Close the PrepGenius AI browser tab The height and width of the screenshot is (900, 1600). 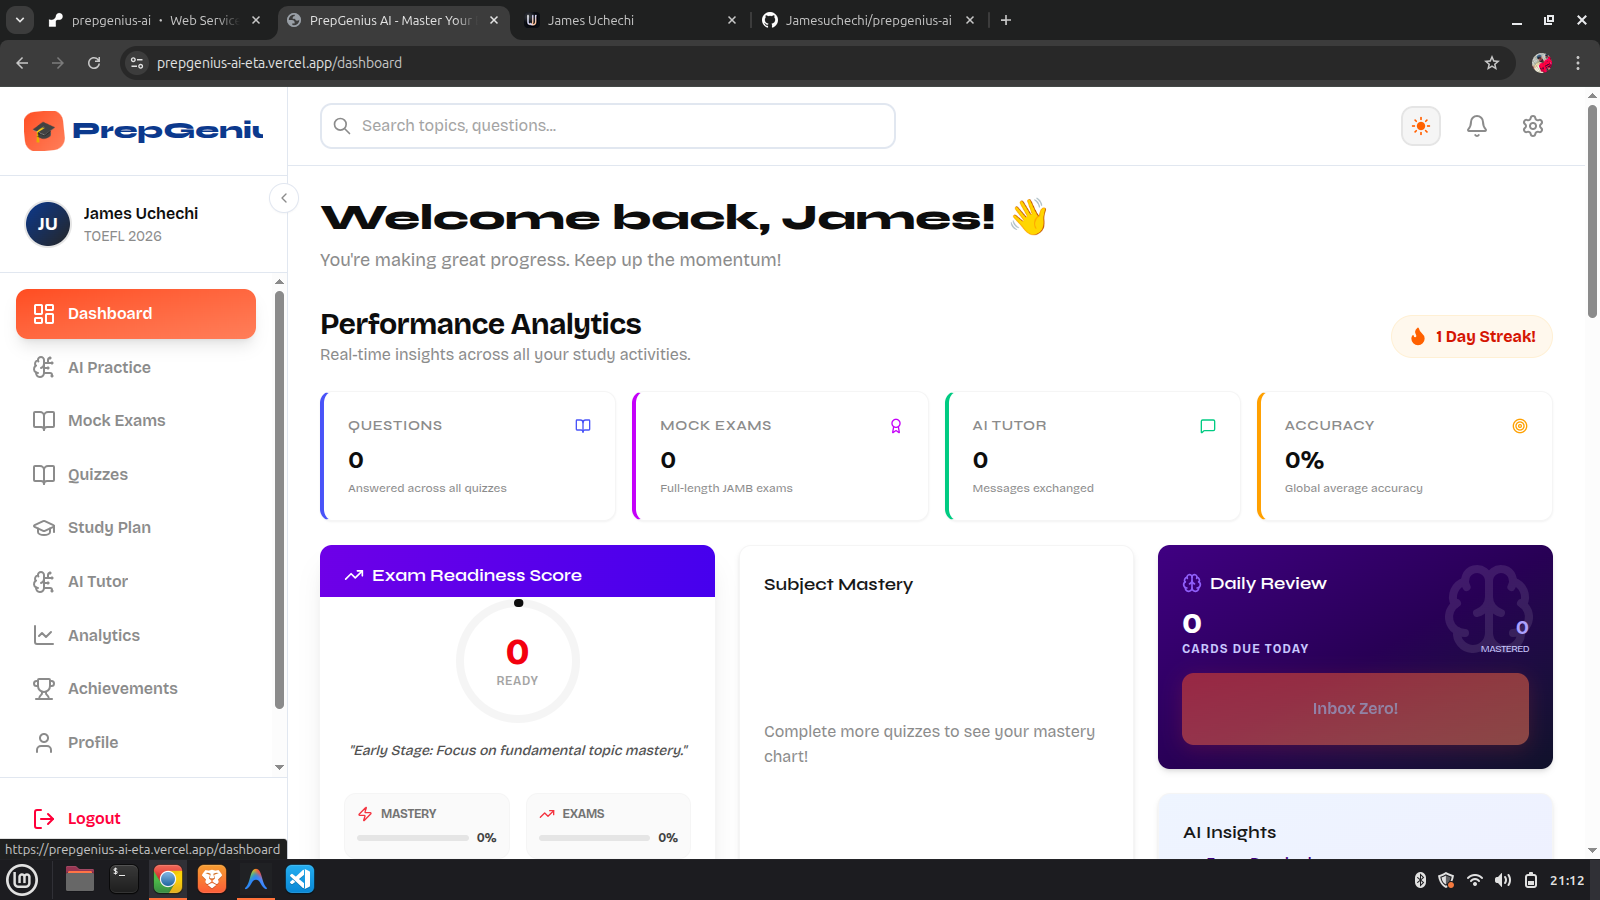[494, 20]
